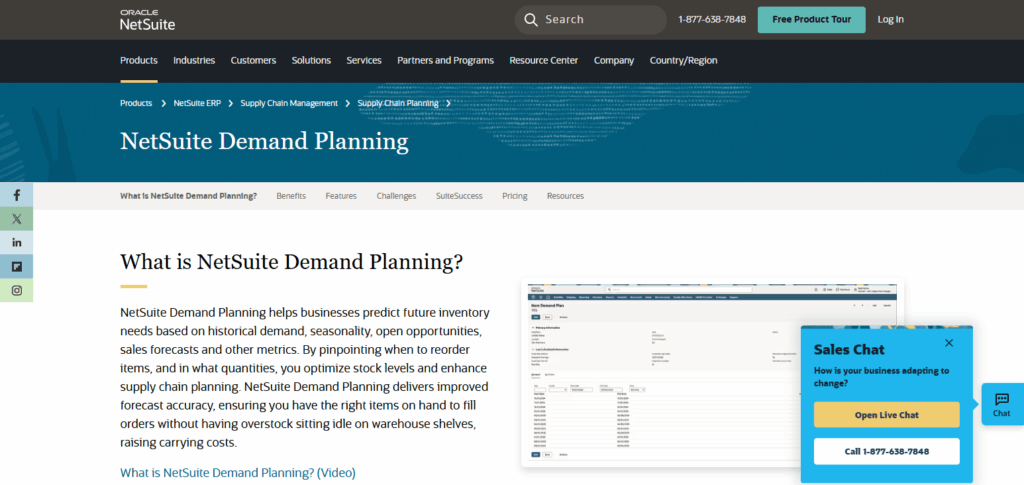Open the Resource Center menu

pyautogui.click(x=543, y=60)
